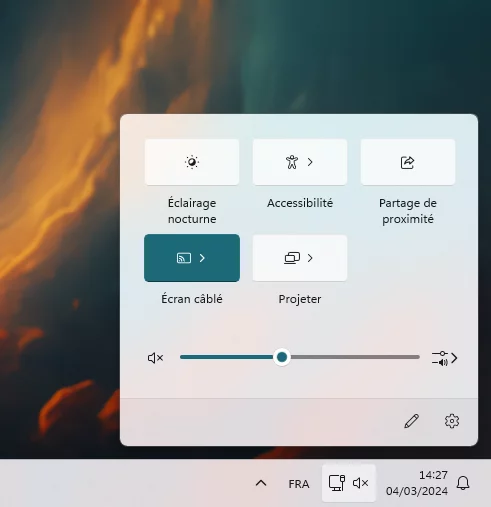Click muted speaker icon in taskbar
Screen dimensions: 491x507
pyautogui.click(x=361, y=483)
